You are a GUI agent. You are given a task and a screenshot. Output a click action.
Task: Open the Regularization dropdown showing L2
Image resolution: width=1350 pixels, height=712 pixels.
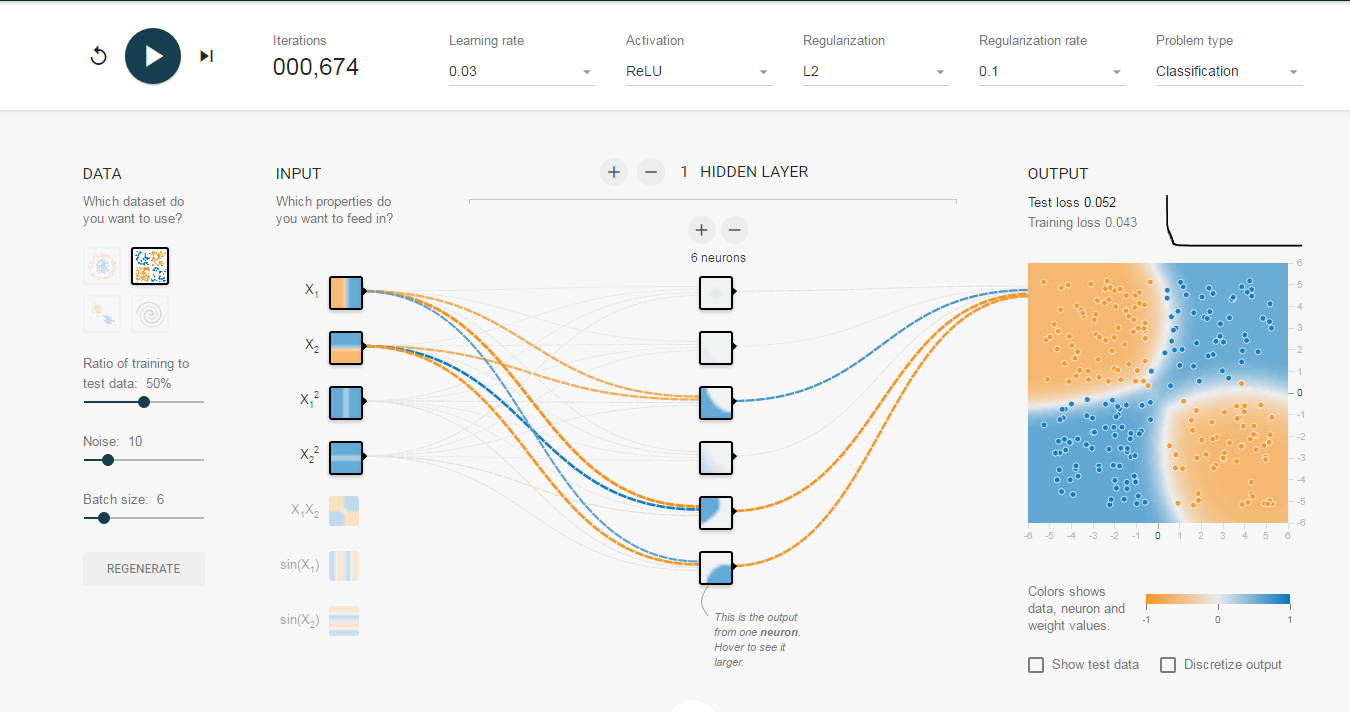(875, 72)
